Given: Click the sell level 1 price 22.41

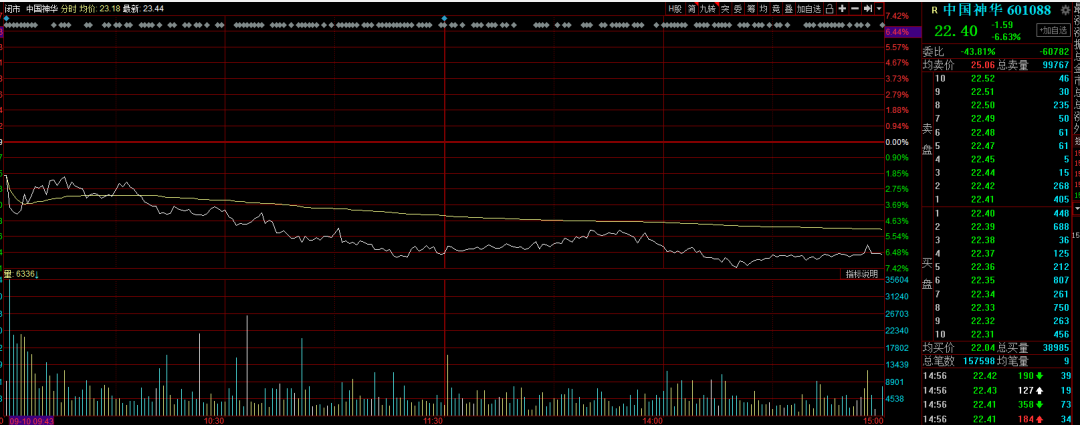Looking at the screenshot, I should coord(982,200).
